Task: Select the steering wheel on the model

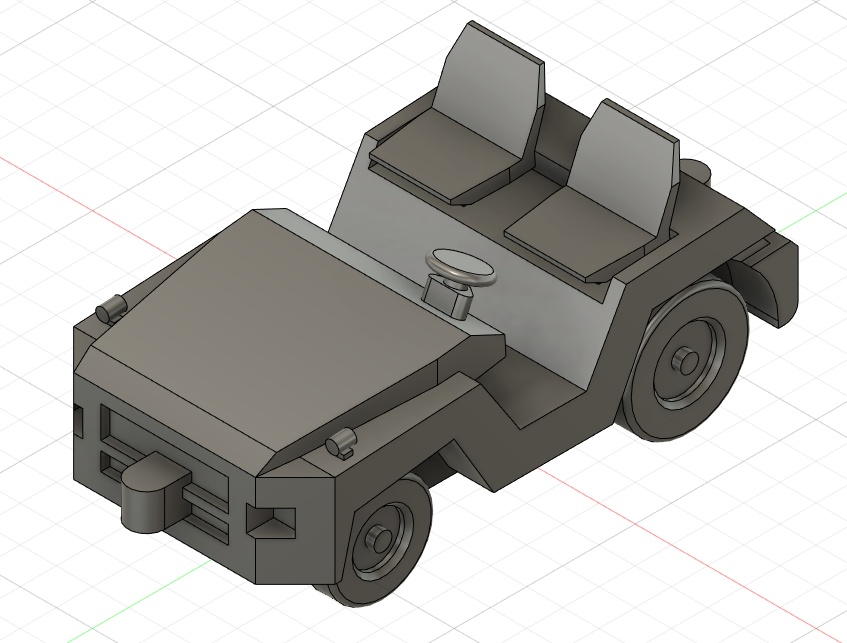Action: click(460, 266)
